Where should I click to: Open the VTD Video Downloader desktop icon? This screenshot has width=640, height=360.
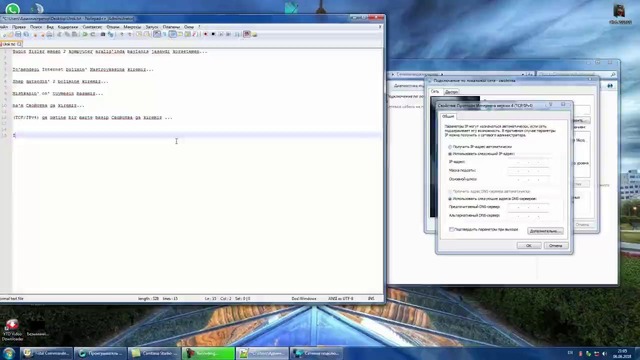click(12, 330)
